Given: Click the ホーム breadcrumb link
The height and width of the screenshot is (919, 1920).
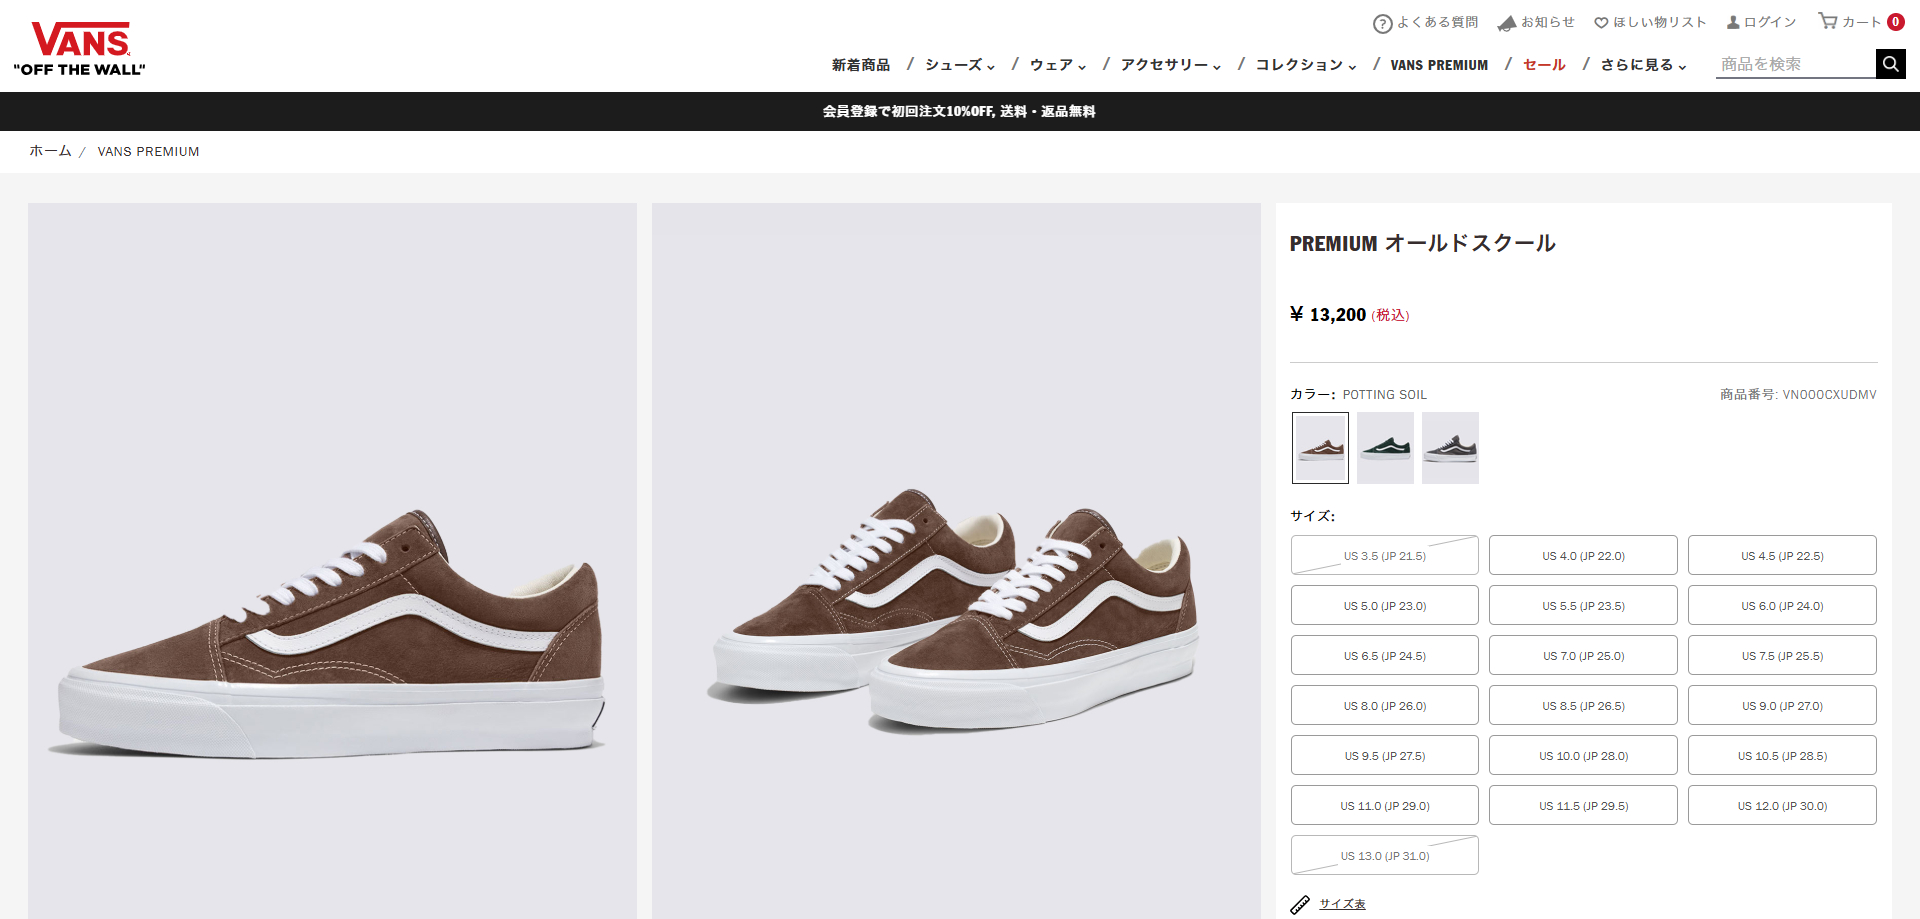Looking at the screenshot, I should [x=50, y=151].
